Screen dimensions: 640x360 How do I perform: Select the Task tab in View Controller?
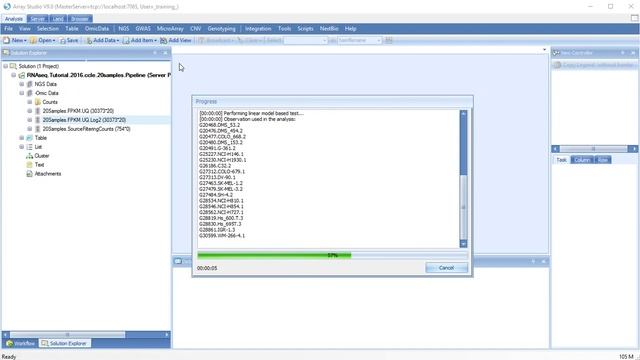point(562,160)
